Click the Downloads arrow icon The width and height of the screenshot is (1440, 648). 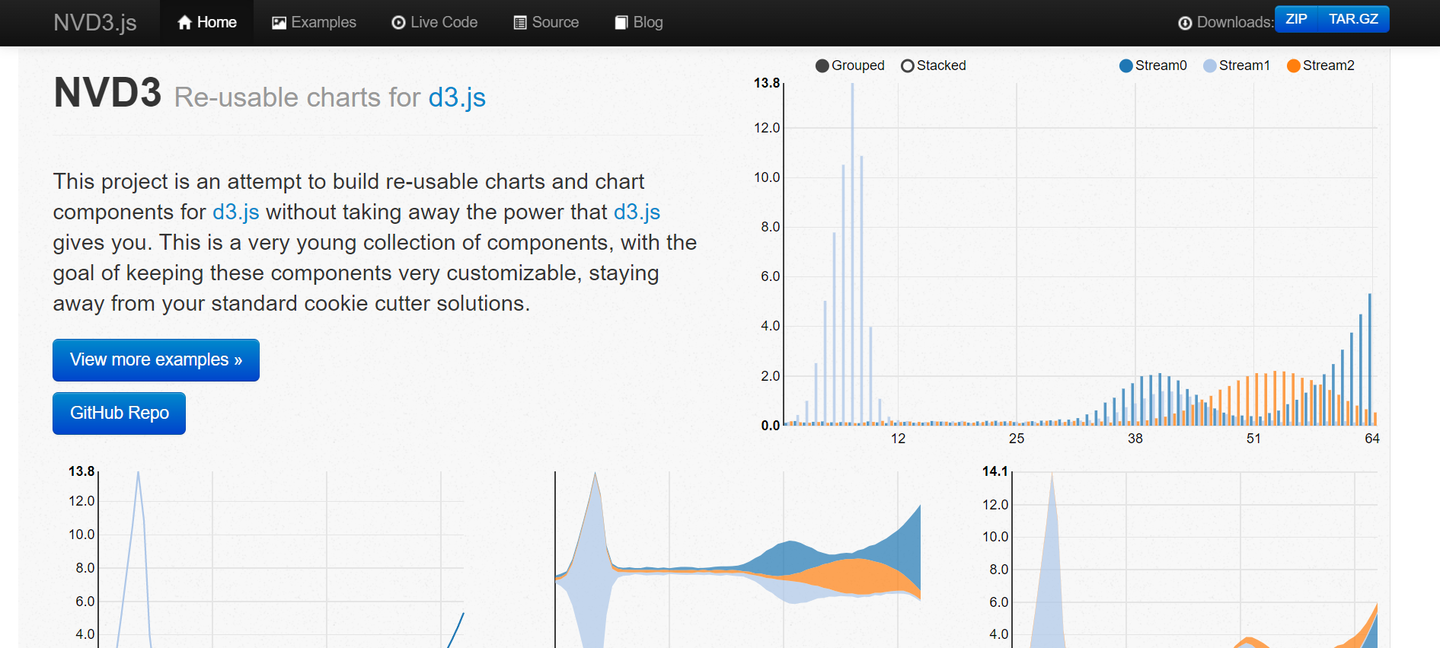coord(1185,23)
